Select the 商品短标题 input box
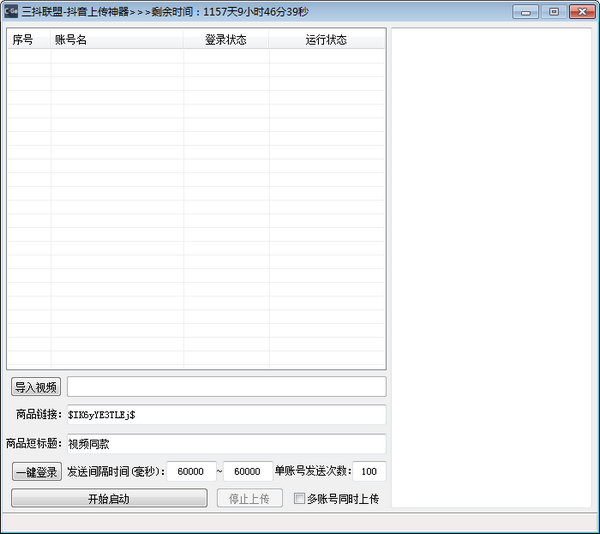This screenshot has height=534, width=600. pos(226,443)
